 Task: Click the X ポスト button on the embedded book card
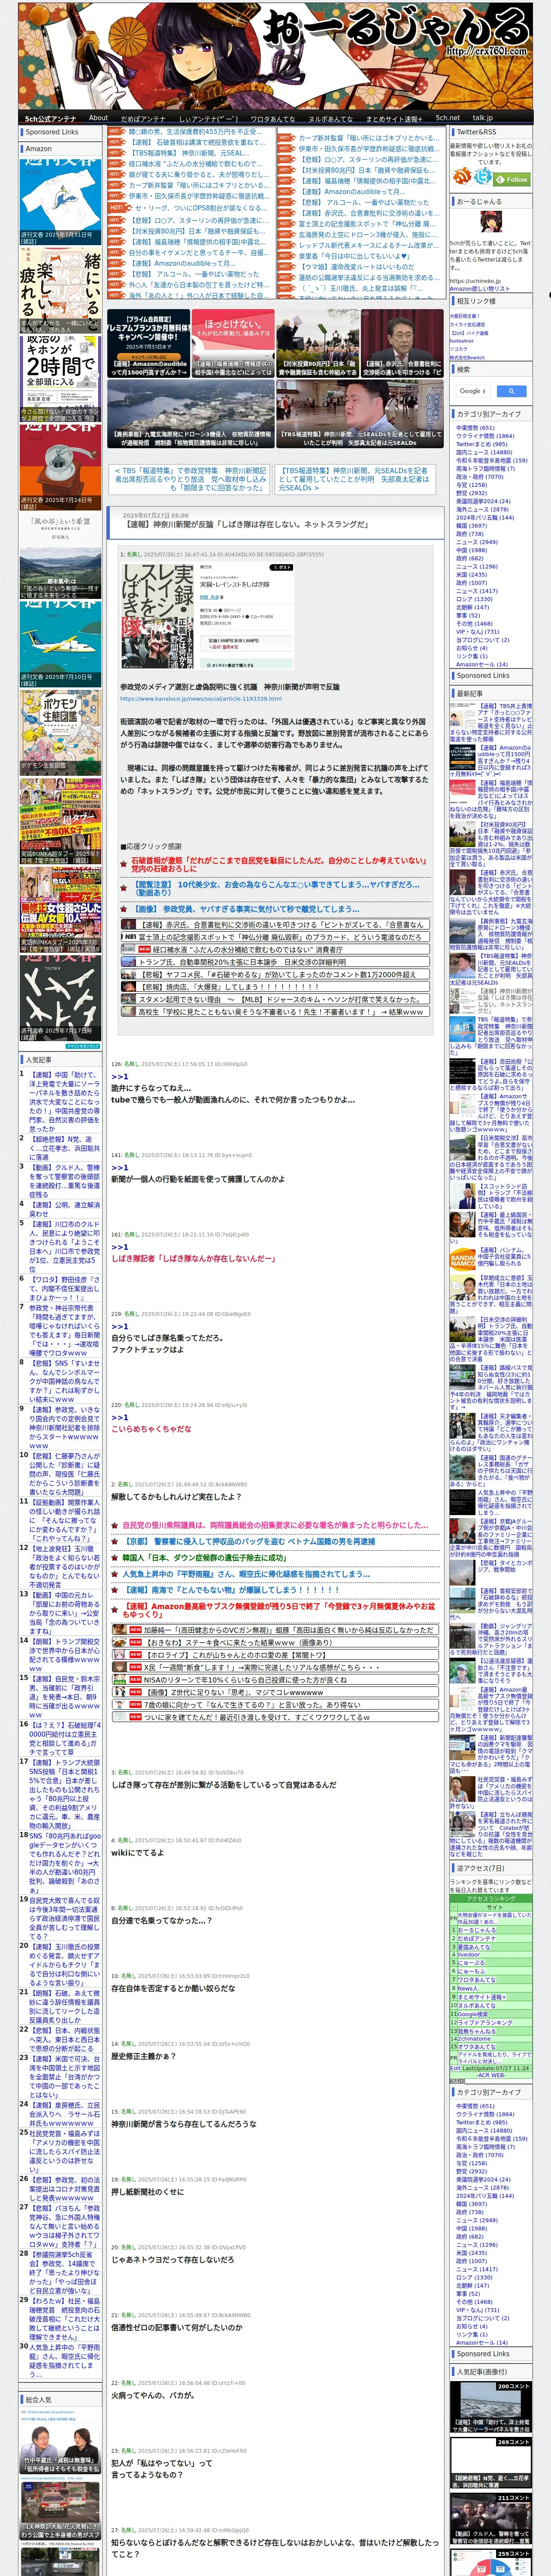pyautogui.click(x=281, y=567)
